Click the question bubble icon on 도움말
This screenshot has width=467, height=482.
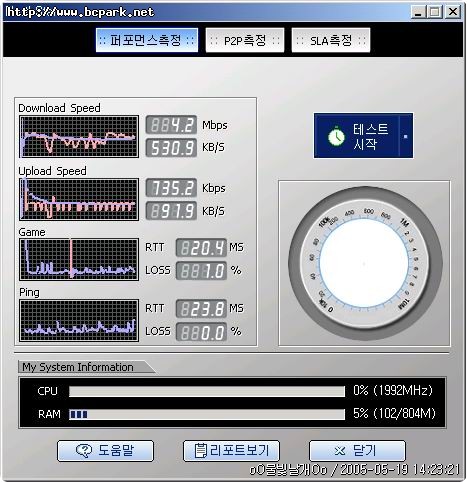(x=84, y=451)
